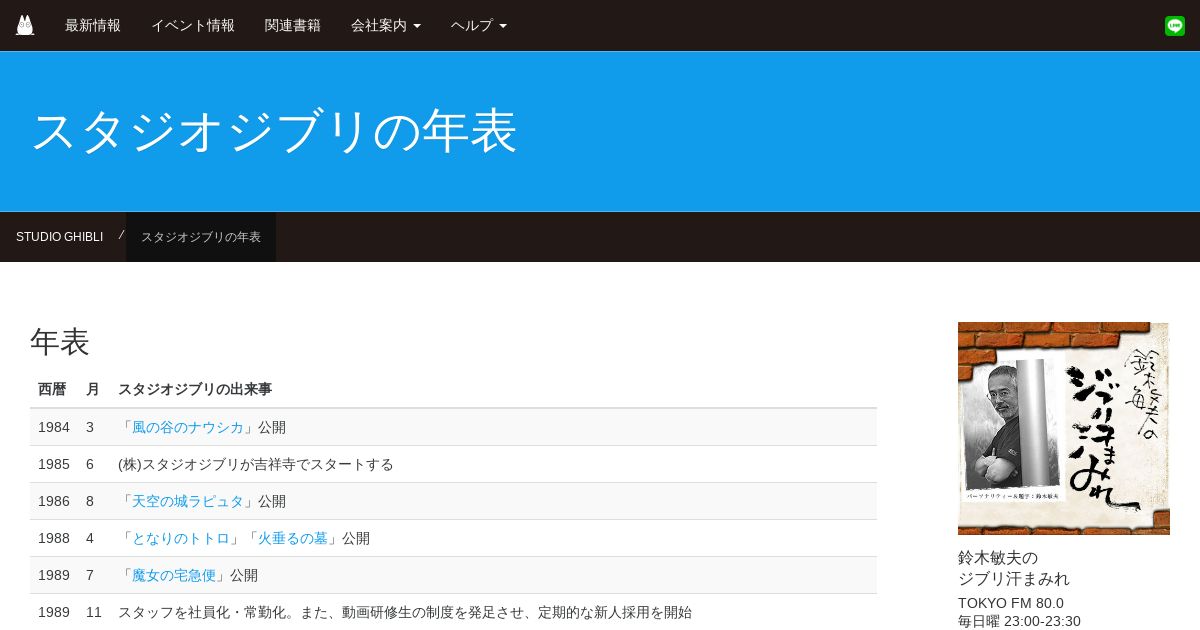The height and width of the screenshot is (630, 1200).
Task: Open 風の谷のナウシカ link
Action: pyautogui.click(x=188, y=427)
